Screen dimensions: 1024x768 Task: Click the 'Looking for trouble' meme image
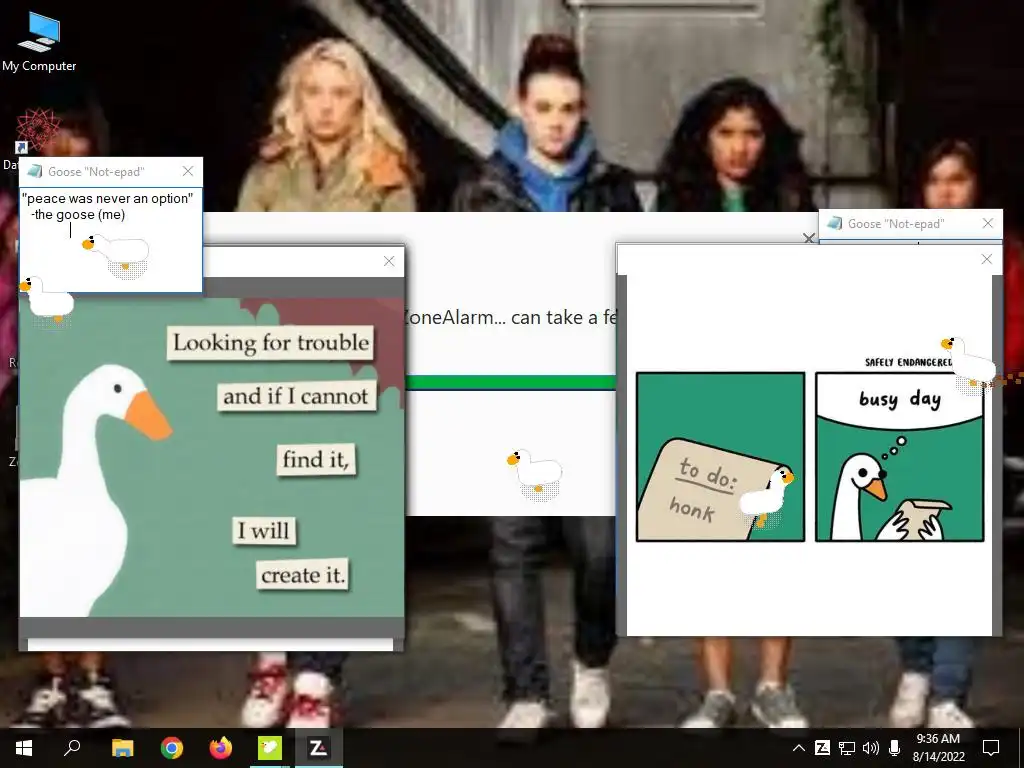(x=212, y=457)
